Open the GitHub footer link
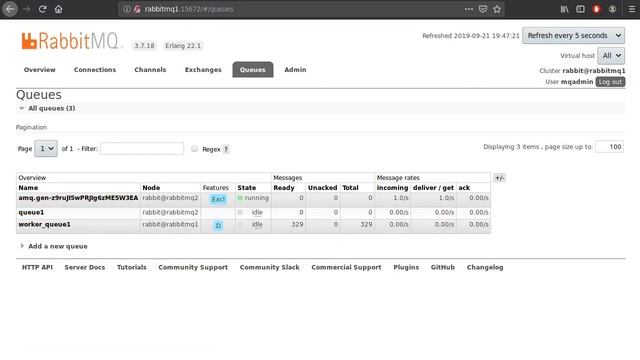640x360 pixels. click(442, 267)
